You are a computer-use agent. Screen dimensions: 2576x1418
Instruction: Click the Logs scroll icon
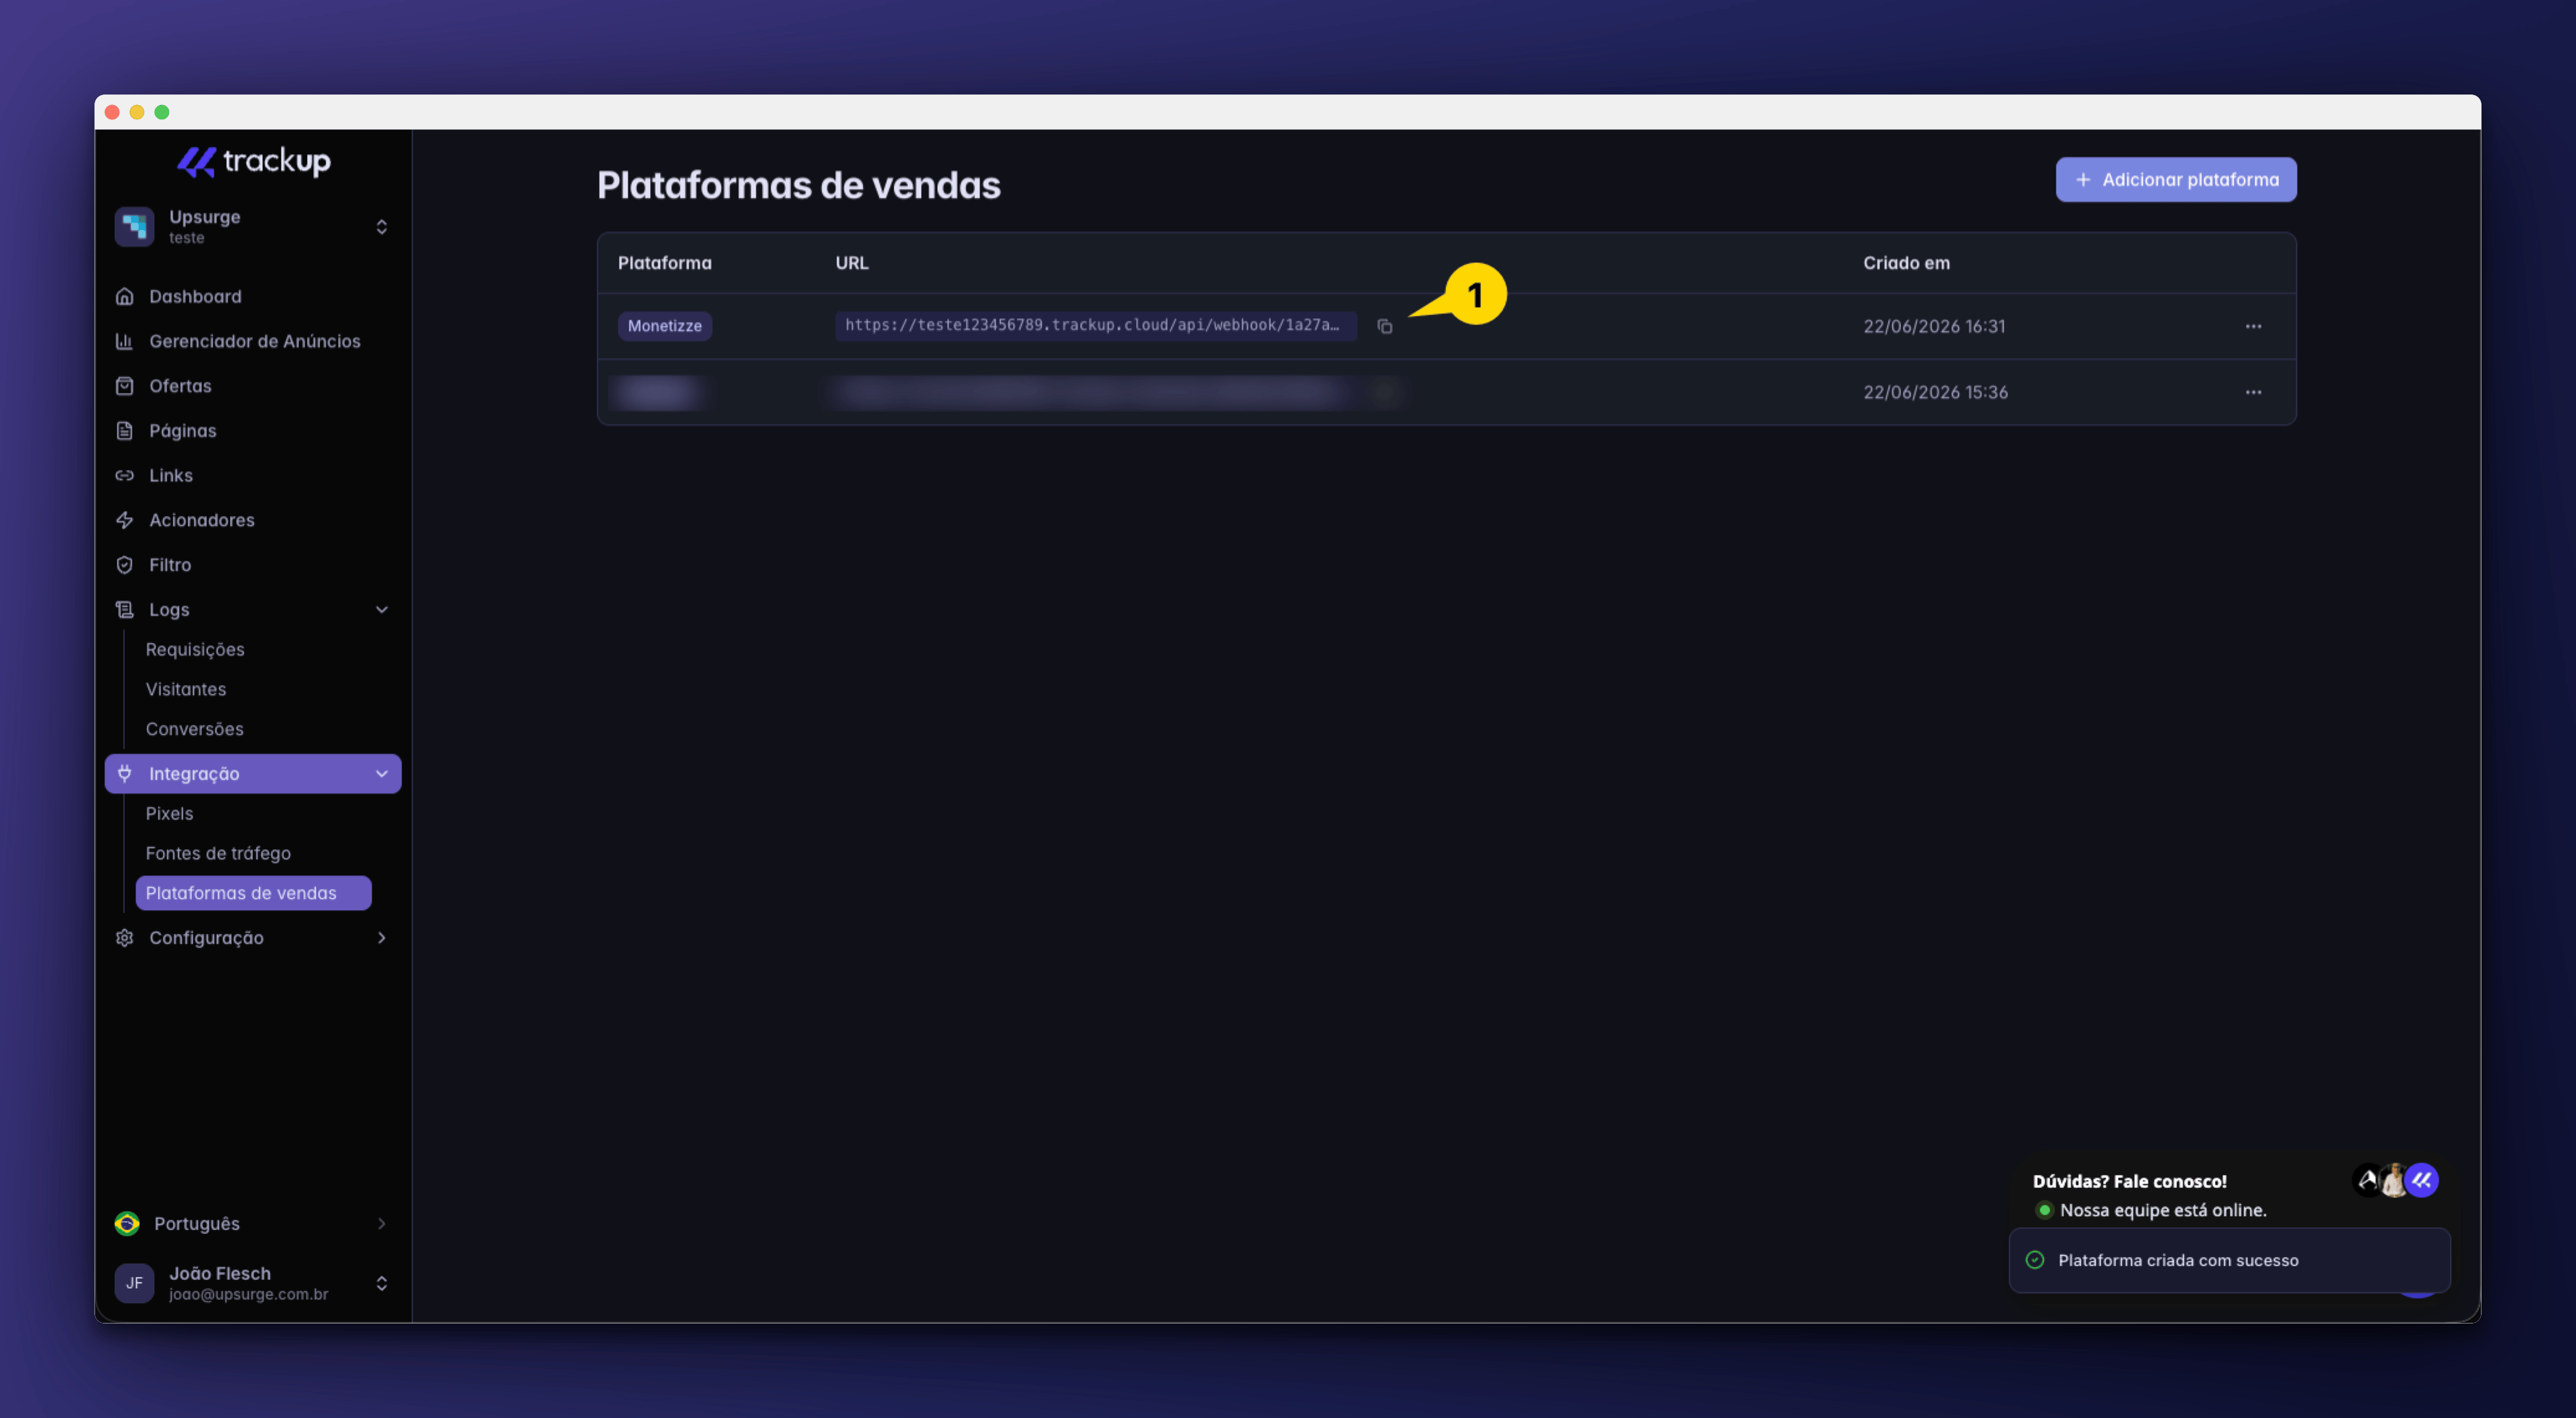pyautogui.click(x=124, y=609)
